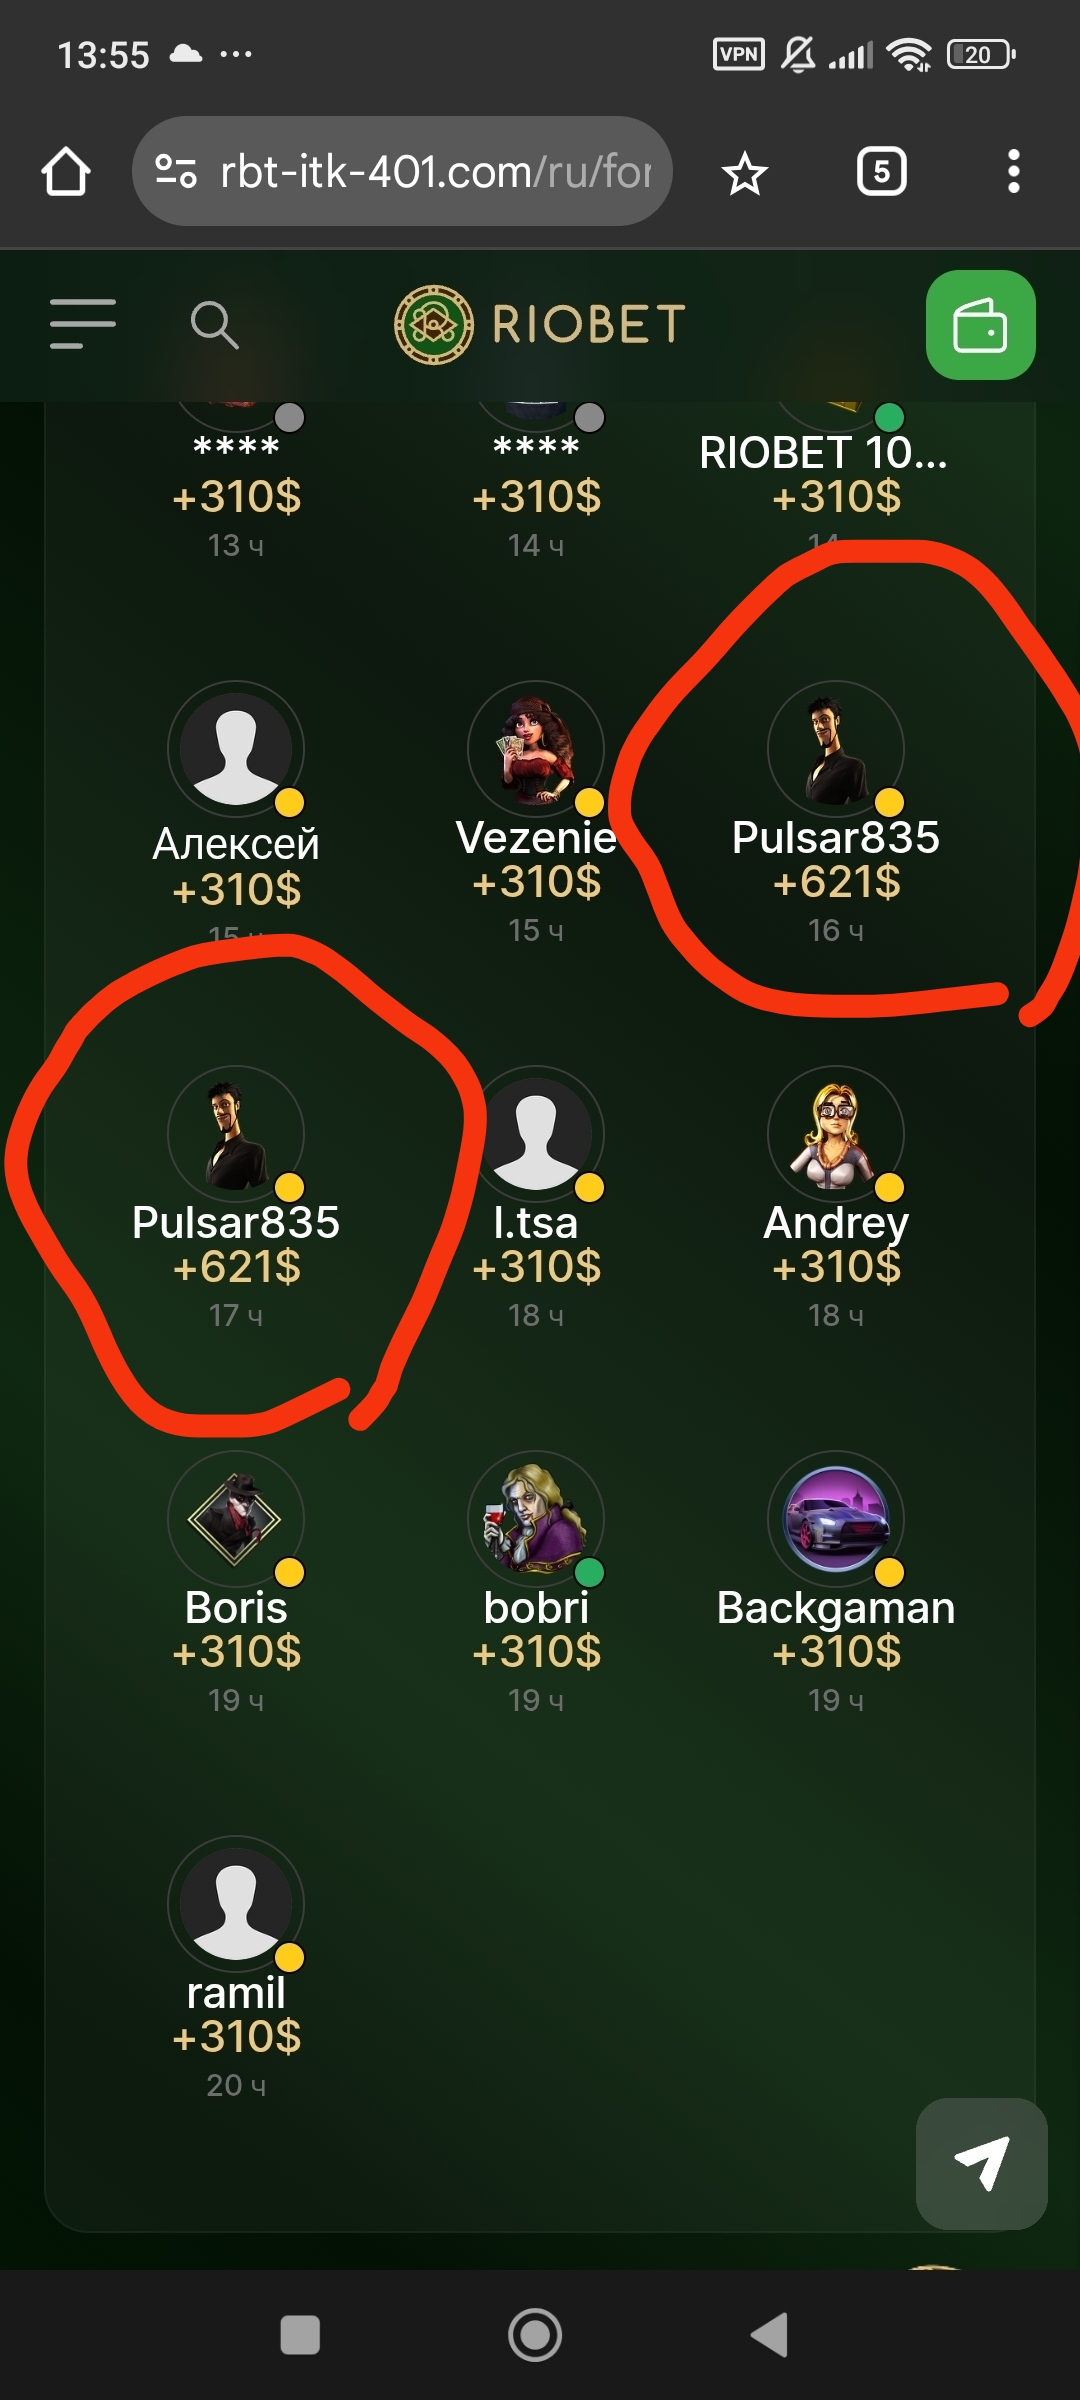Open Backgaman's car avatar
Viewport: 1080px width, 2400px height.
pos(836,1519)
